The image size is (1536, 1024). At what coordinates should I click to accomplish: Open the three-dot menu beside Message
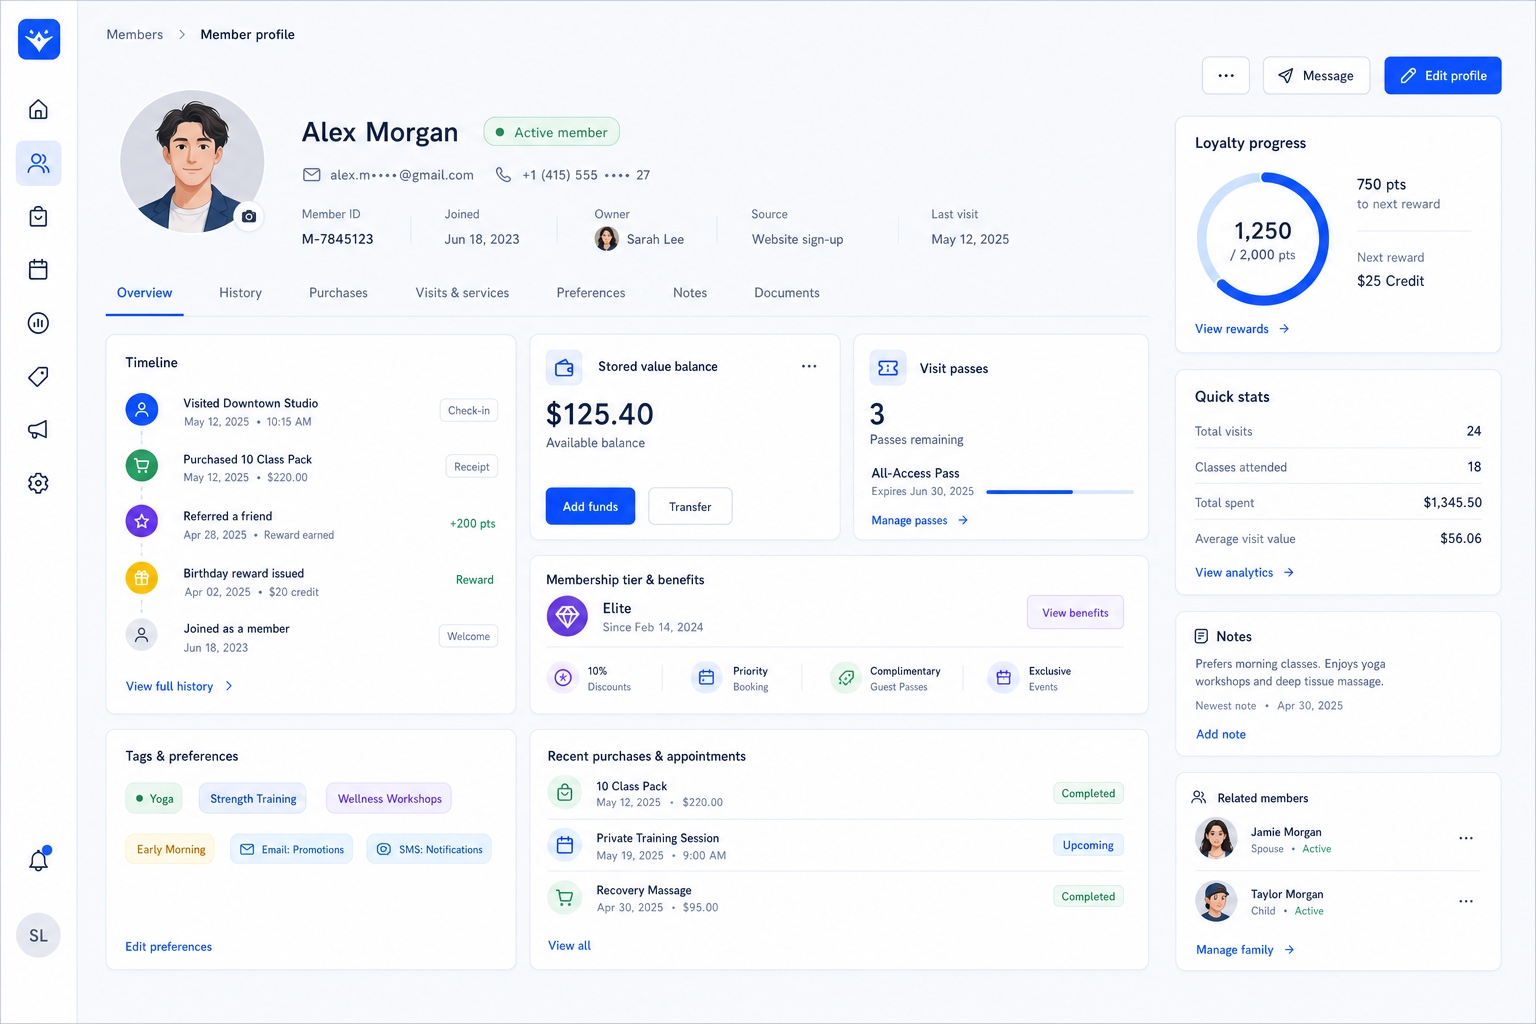[1226, 75]
